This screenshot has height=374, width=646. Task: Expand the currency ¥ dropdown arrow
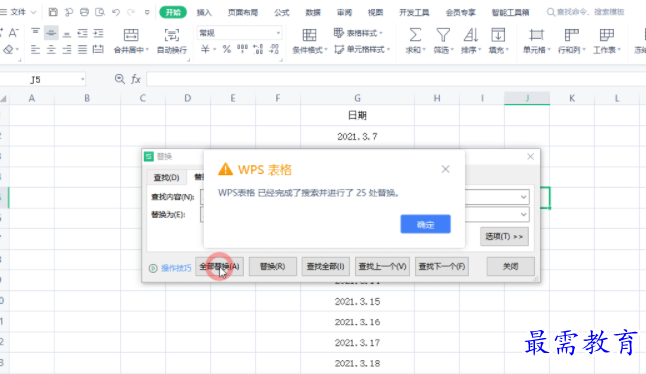tap(215, 50)
